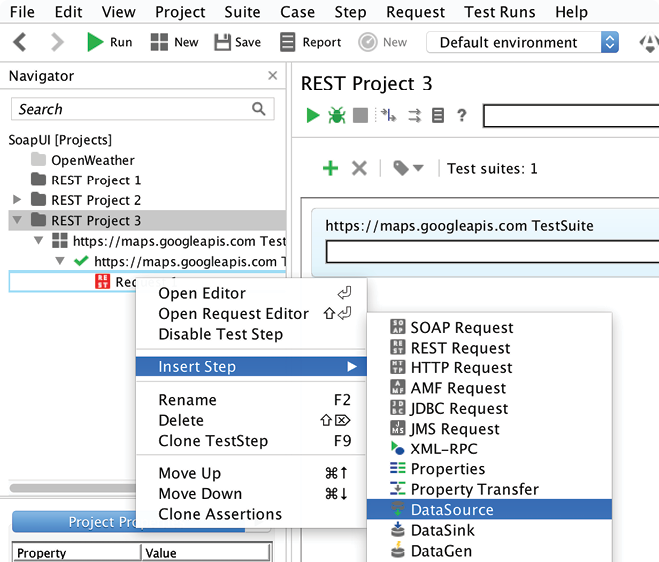
Task: Insert a DataGen step
Action: [x=489, y=551]
